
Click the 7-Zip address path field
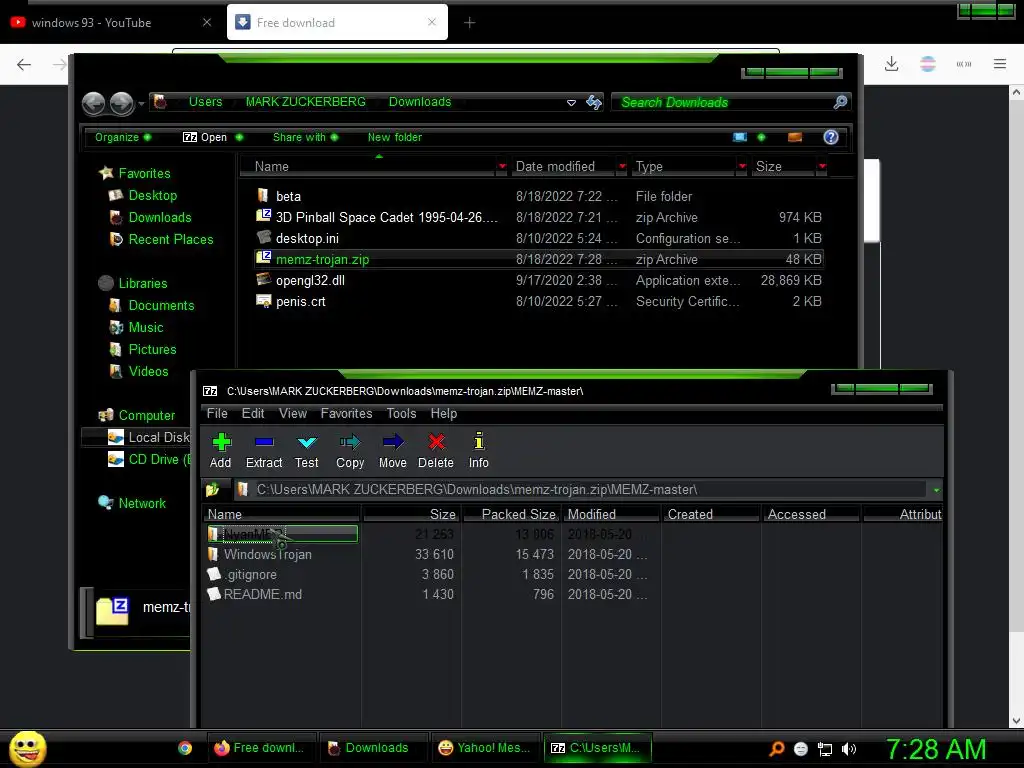tap(580, 489)
